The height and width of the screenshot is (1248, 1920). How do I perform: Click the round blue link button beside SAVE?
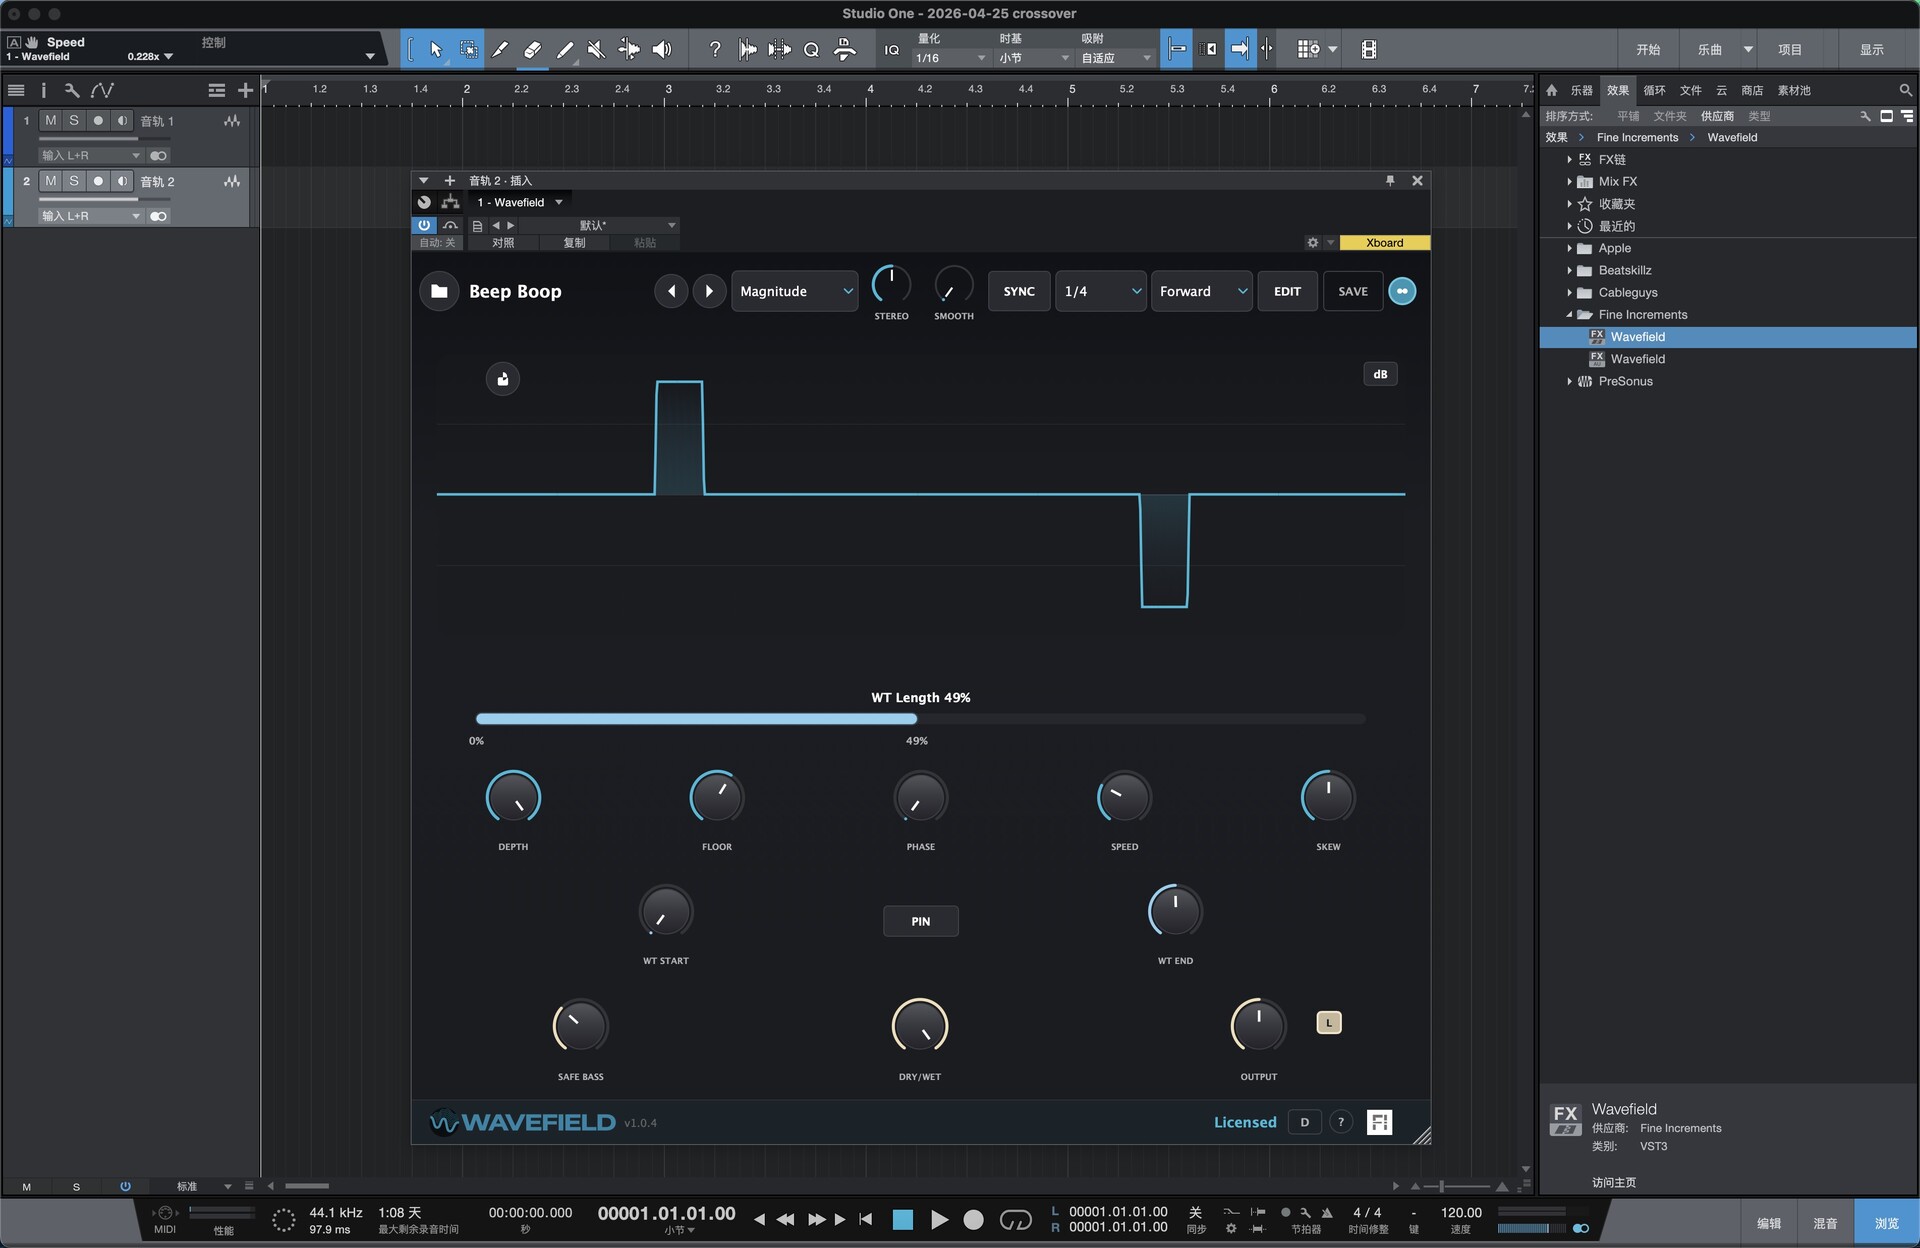pos(1402,291)
